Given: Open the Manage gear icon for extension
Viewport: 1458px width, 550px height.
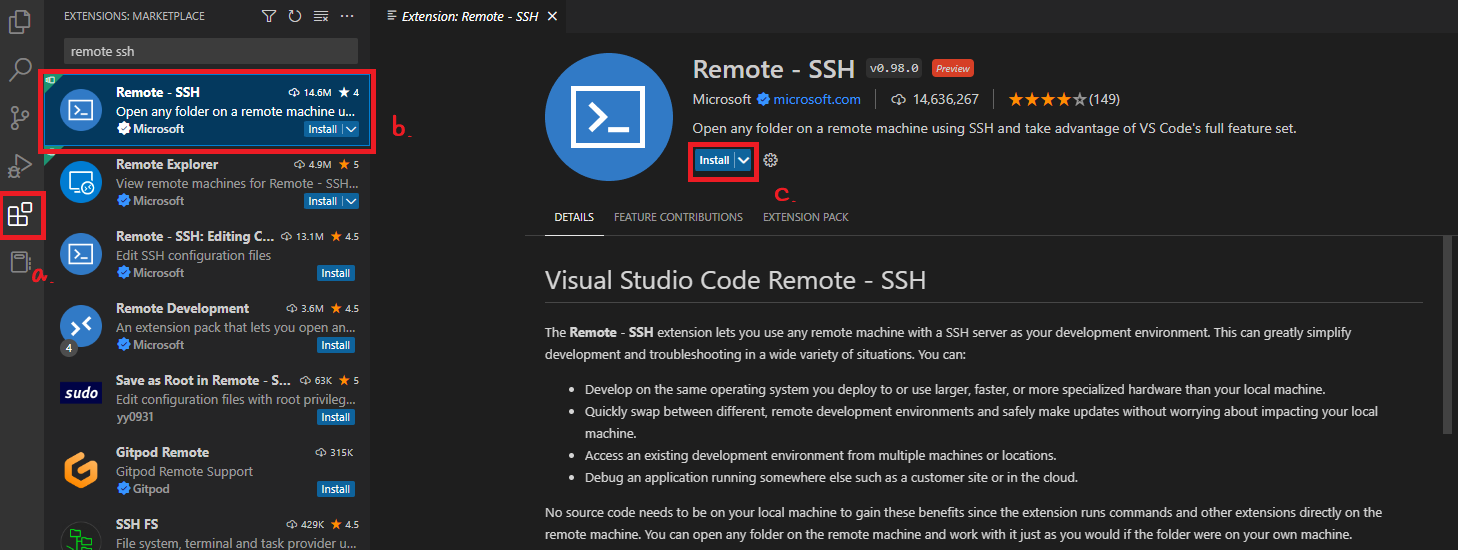Looking at the screenshot, I should (x=770, y=160).
